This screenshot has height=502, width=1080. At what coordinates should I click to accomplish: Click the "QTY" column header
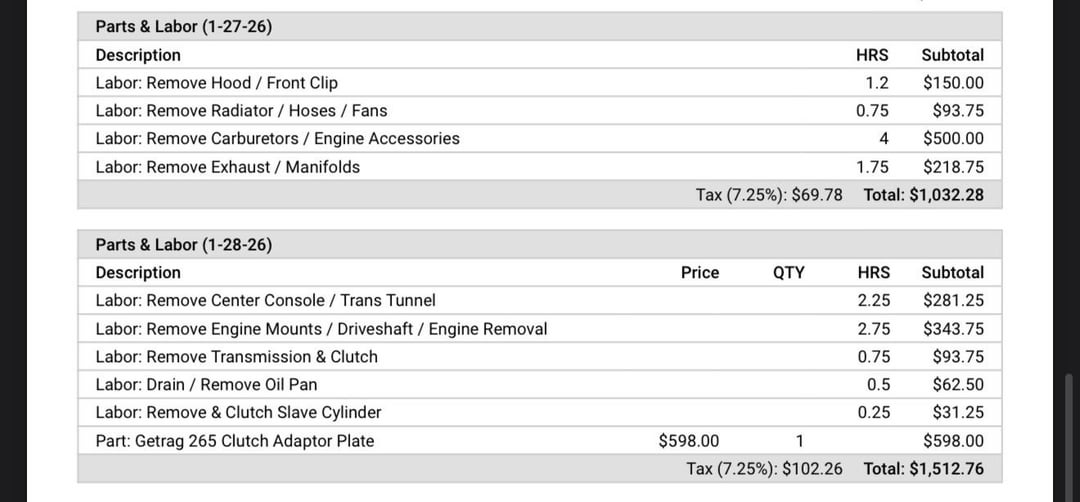point(789,272)
